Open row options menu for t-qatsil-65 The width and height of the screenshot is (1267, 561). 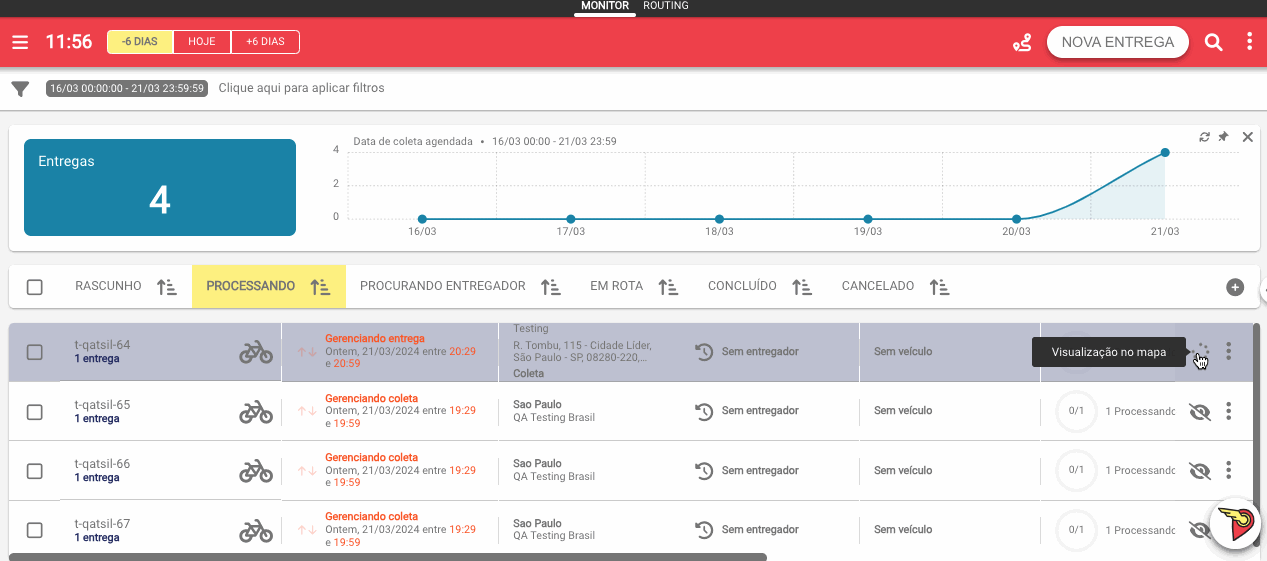[1229, 411]
